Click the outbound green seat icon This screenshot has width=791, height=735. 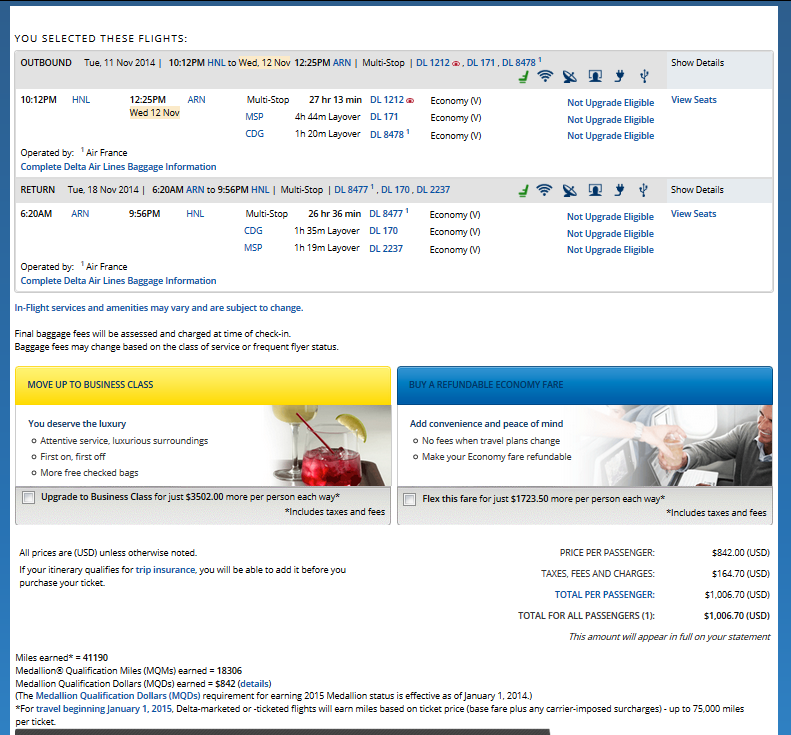pyautogui.click(x=522, y=76)
